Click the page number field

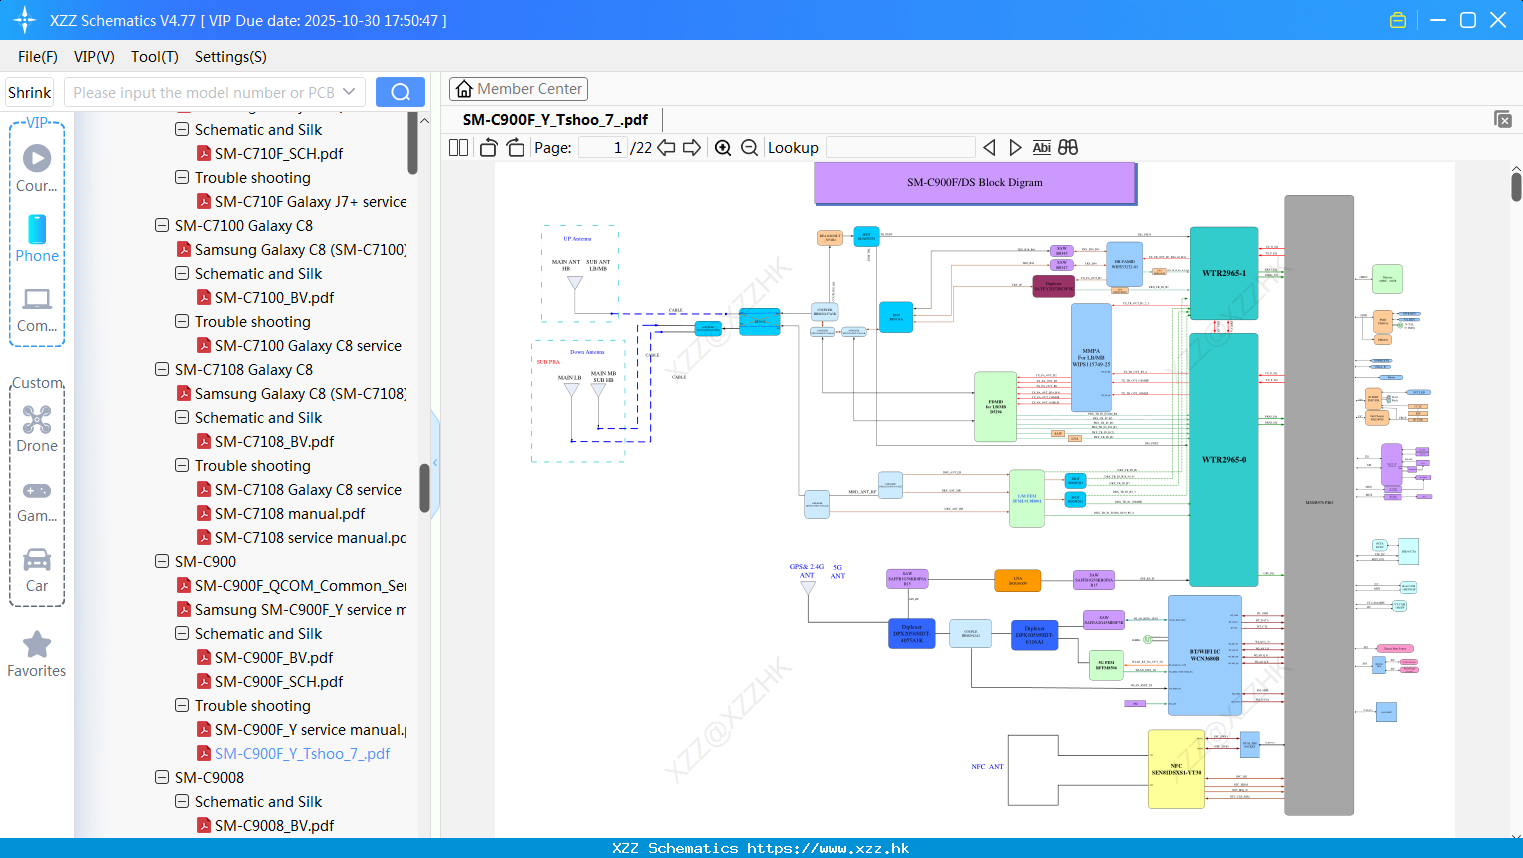click(602, 147)
